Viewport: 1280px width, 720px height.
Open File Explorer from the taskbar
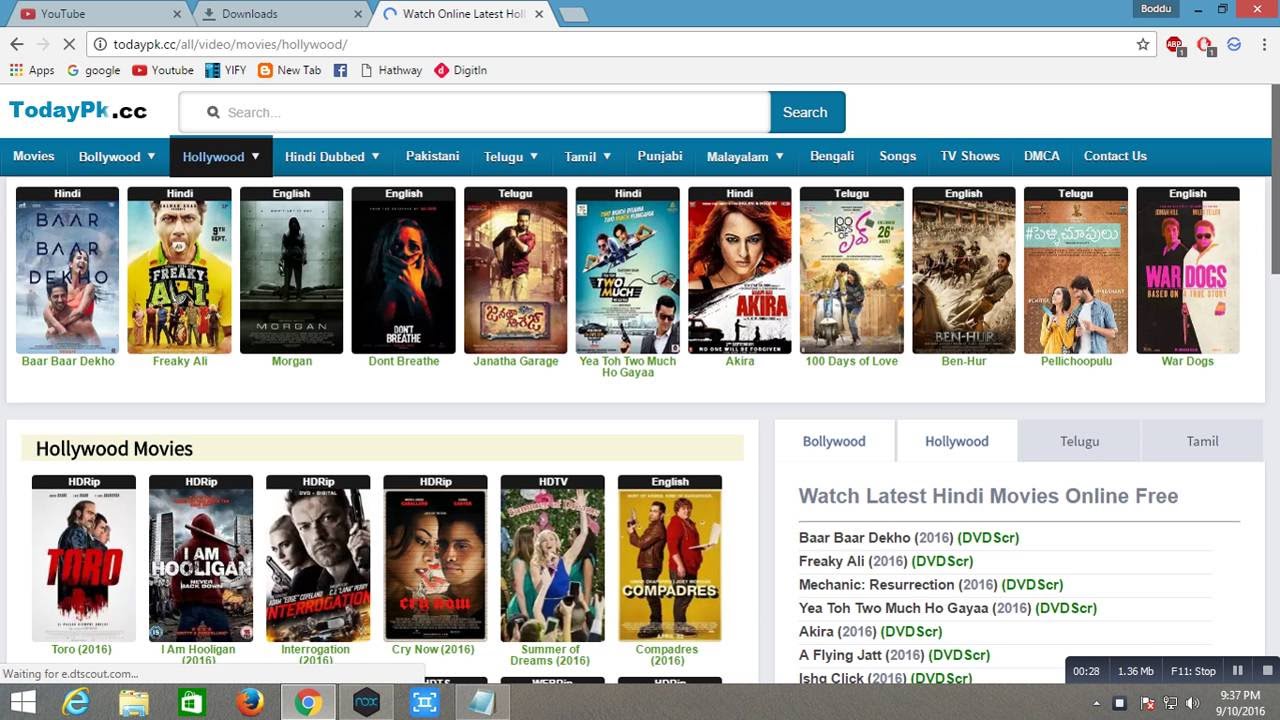tap(134, 702)
